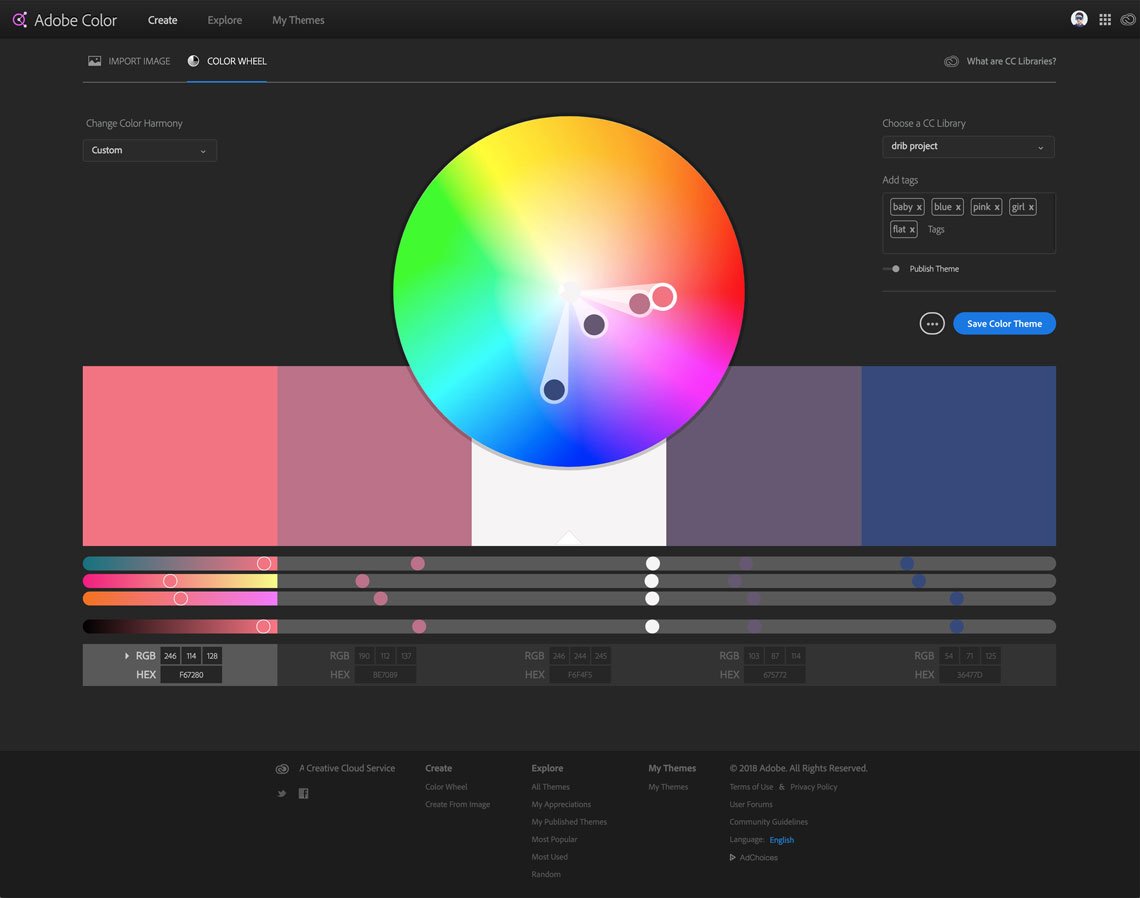Viewport: 1140px width, 898px height.
Task: Remove the "pink" tag
Action: pyautogui.click(x=997, y=207)
